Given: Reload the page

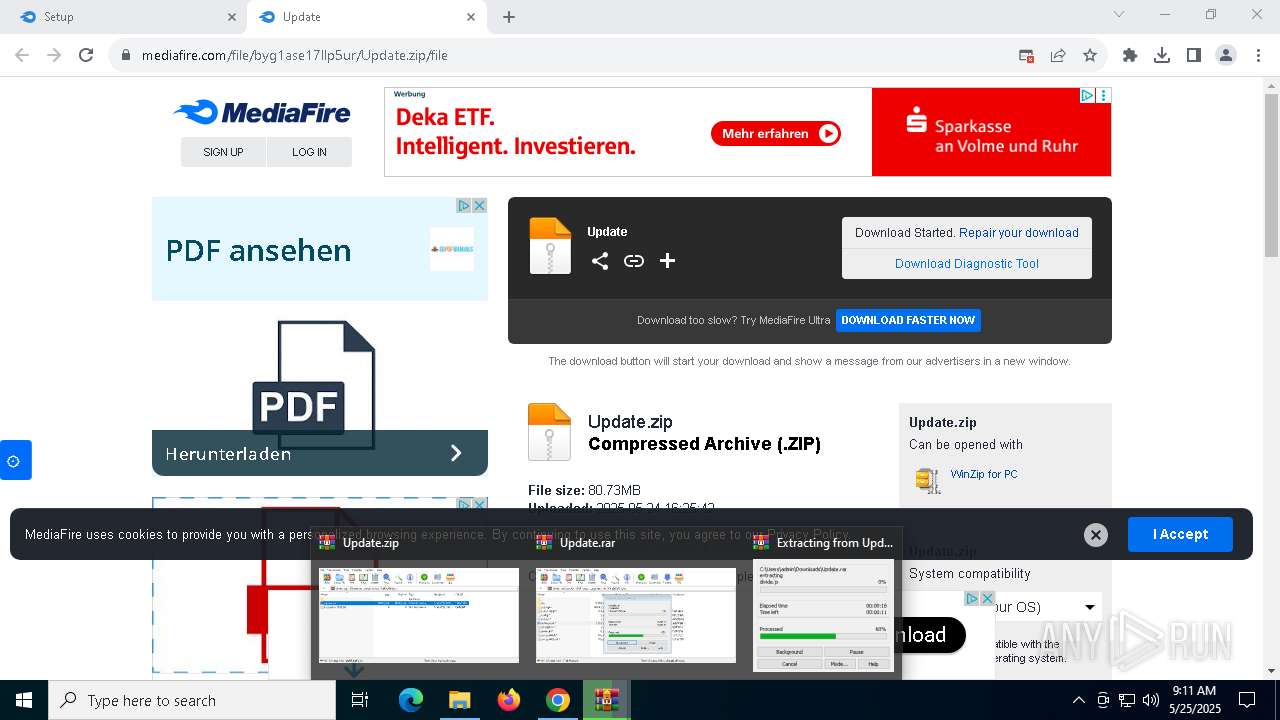Looking at the screenshot, I should click(86, 56).
